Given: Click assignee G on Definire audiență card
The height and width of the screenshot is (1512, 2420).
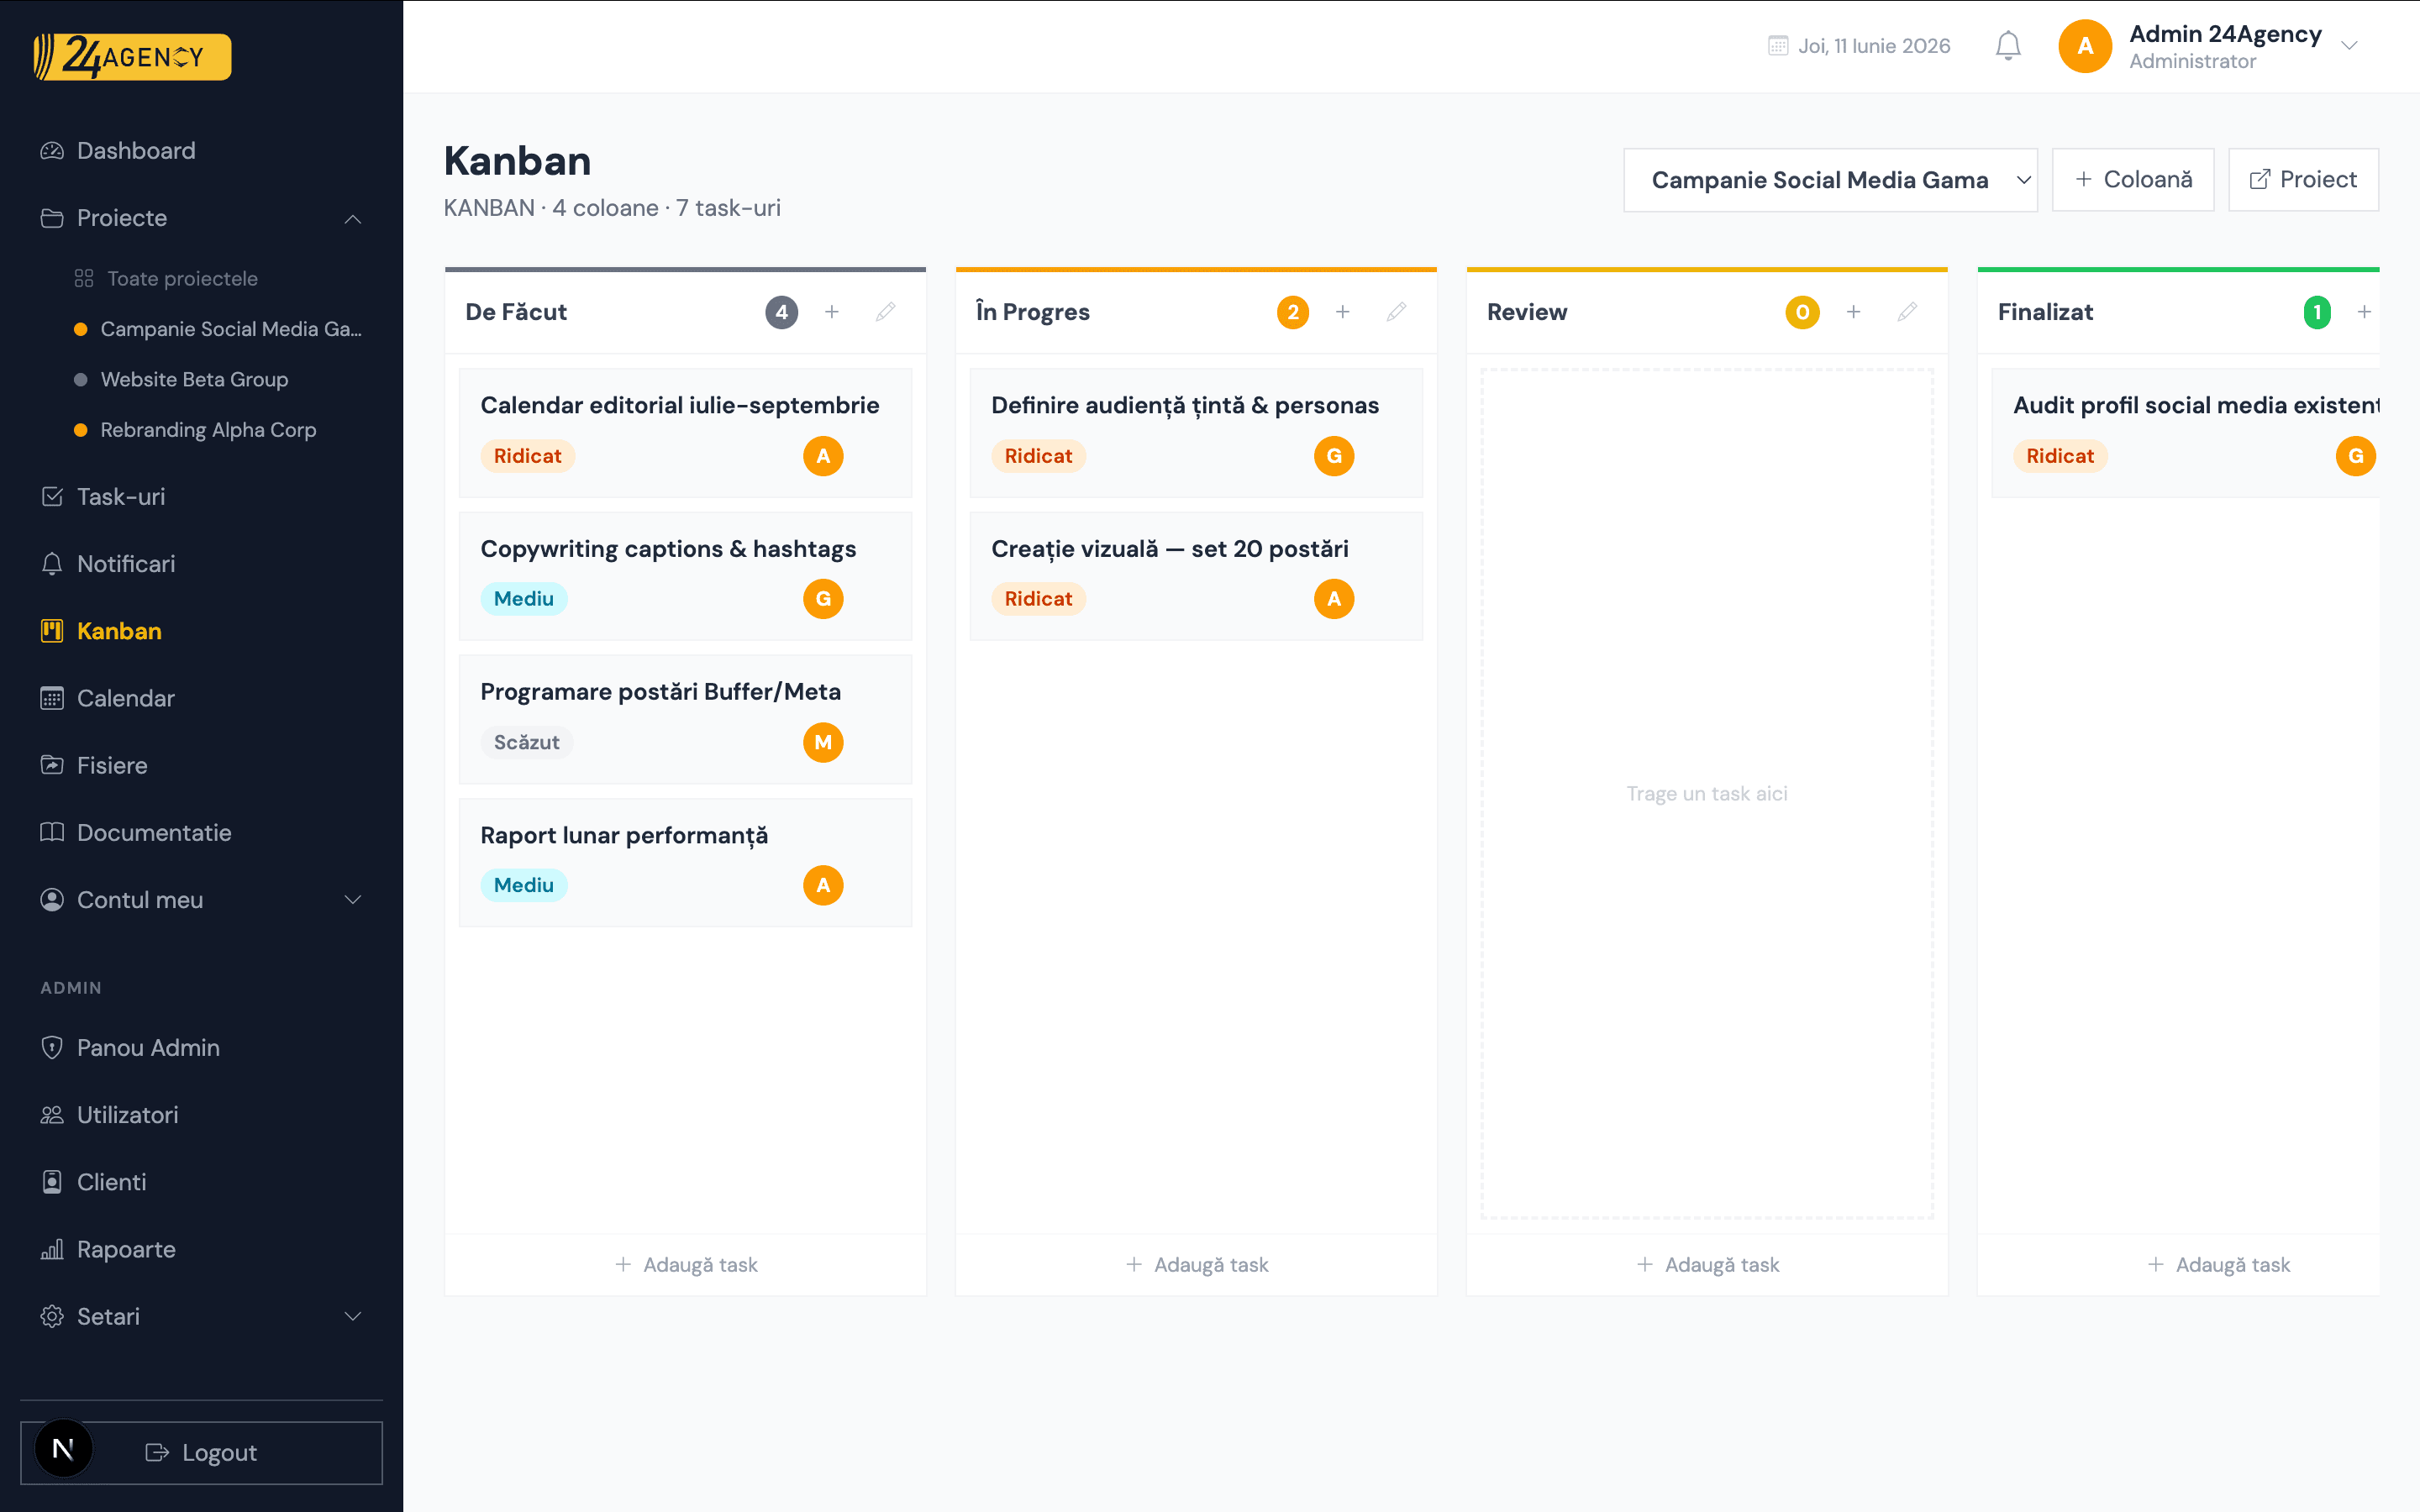Looking at the screenshot, I should click(1334, 456).
